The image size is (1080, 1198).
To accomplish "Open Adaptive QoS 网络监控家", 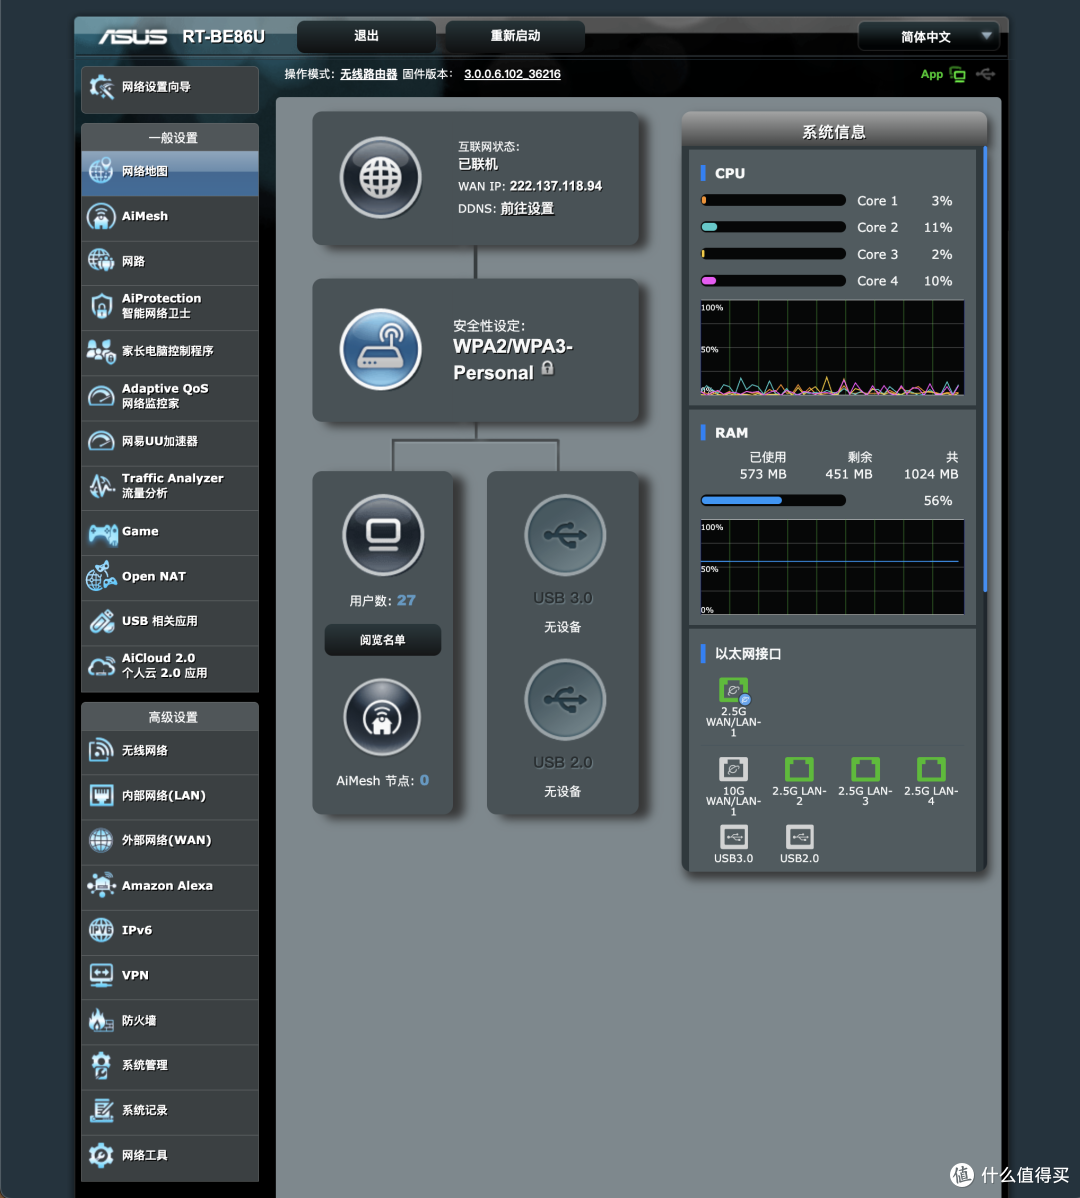I will click(x=170, y=397).
